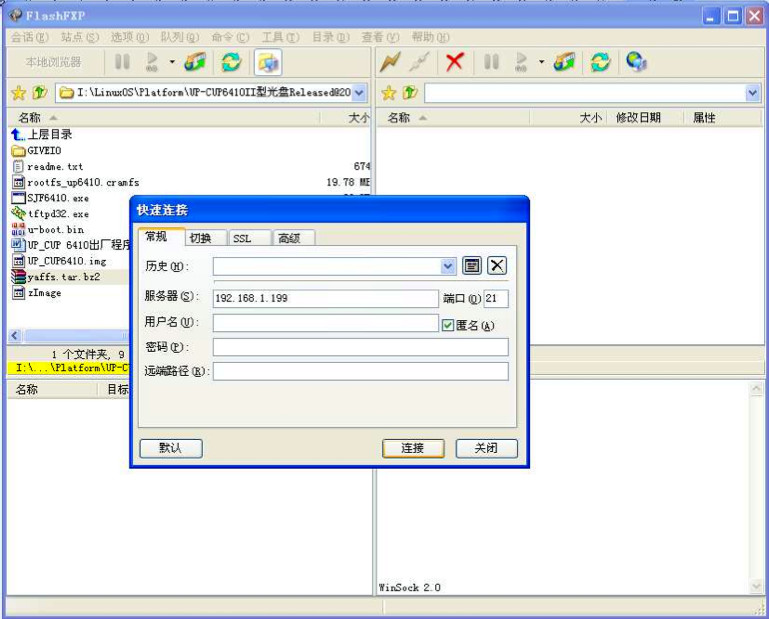Click the 远端路径 remote path field

360,371
